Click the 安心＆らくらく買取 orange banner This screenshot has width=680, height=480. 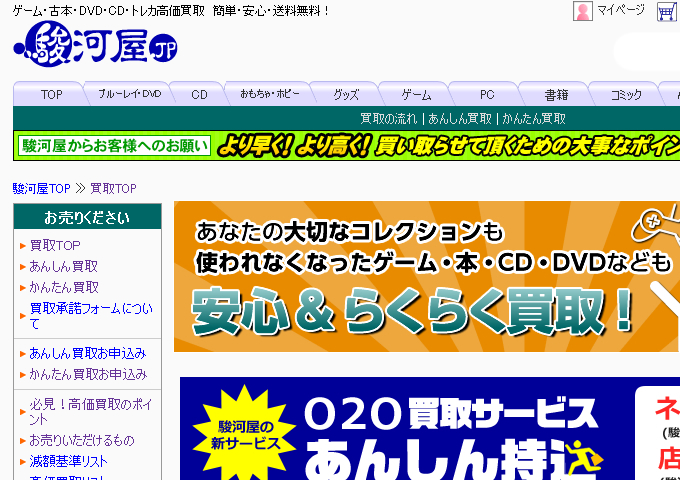[427, 276]
